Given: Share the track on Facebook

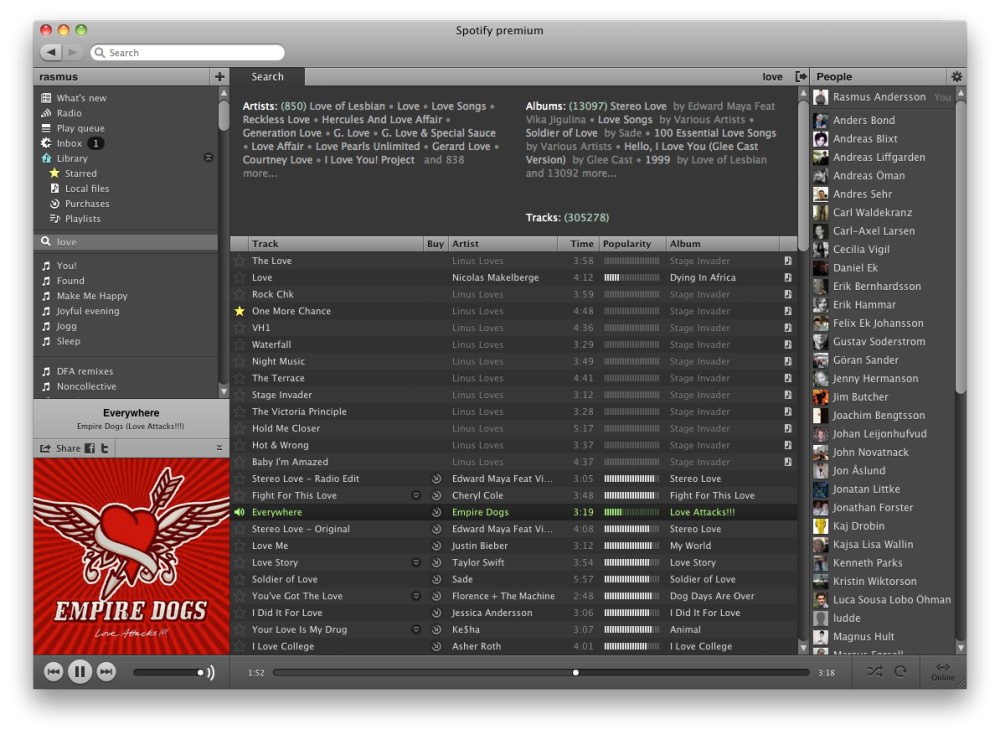Looking at the screenshot, I should point(90,448).
